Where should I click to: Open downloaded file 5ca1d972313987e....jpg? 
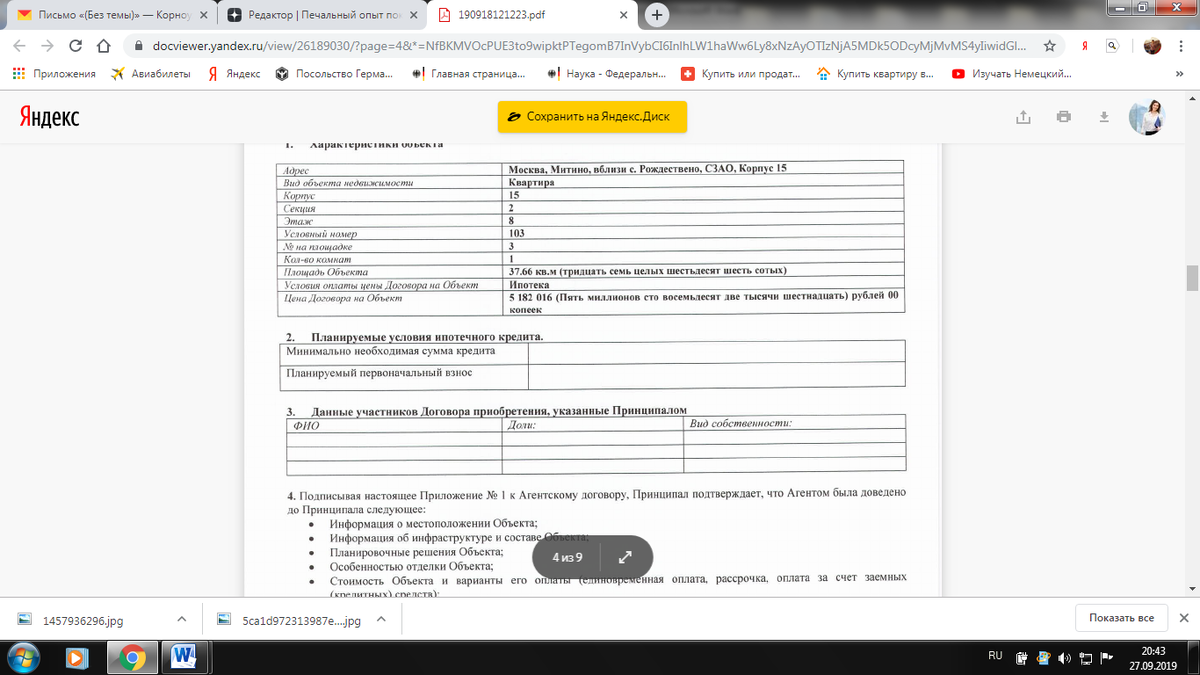[x=289, y=620]
